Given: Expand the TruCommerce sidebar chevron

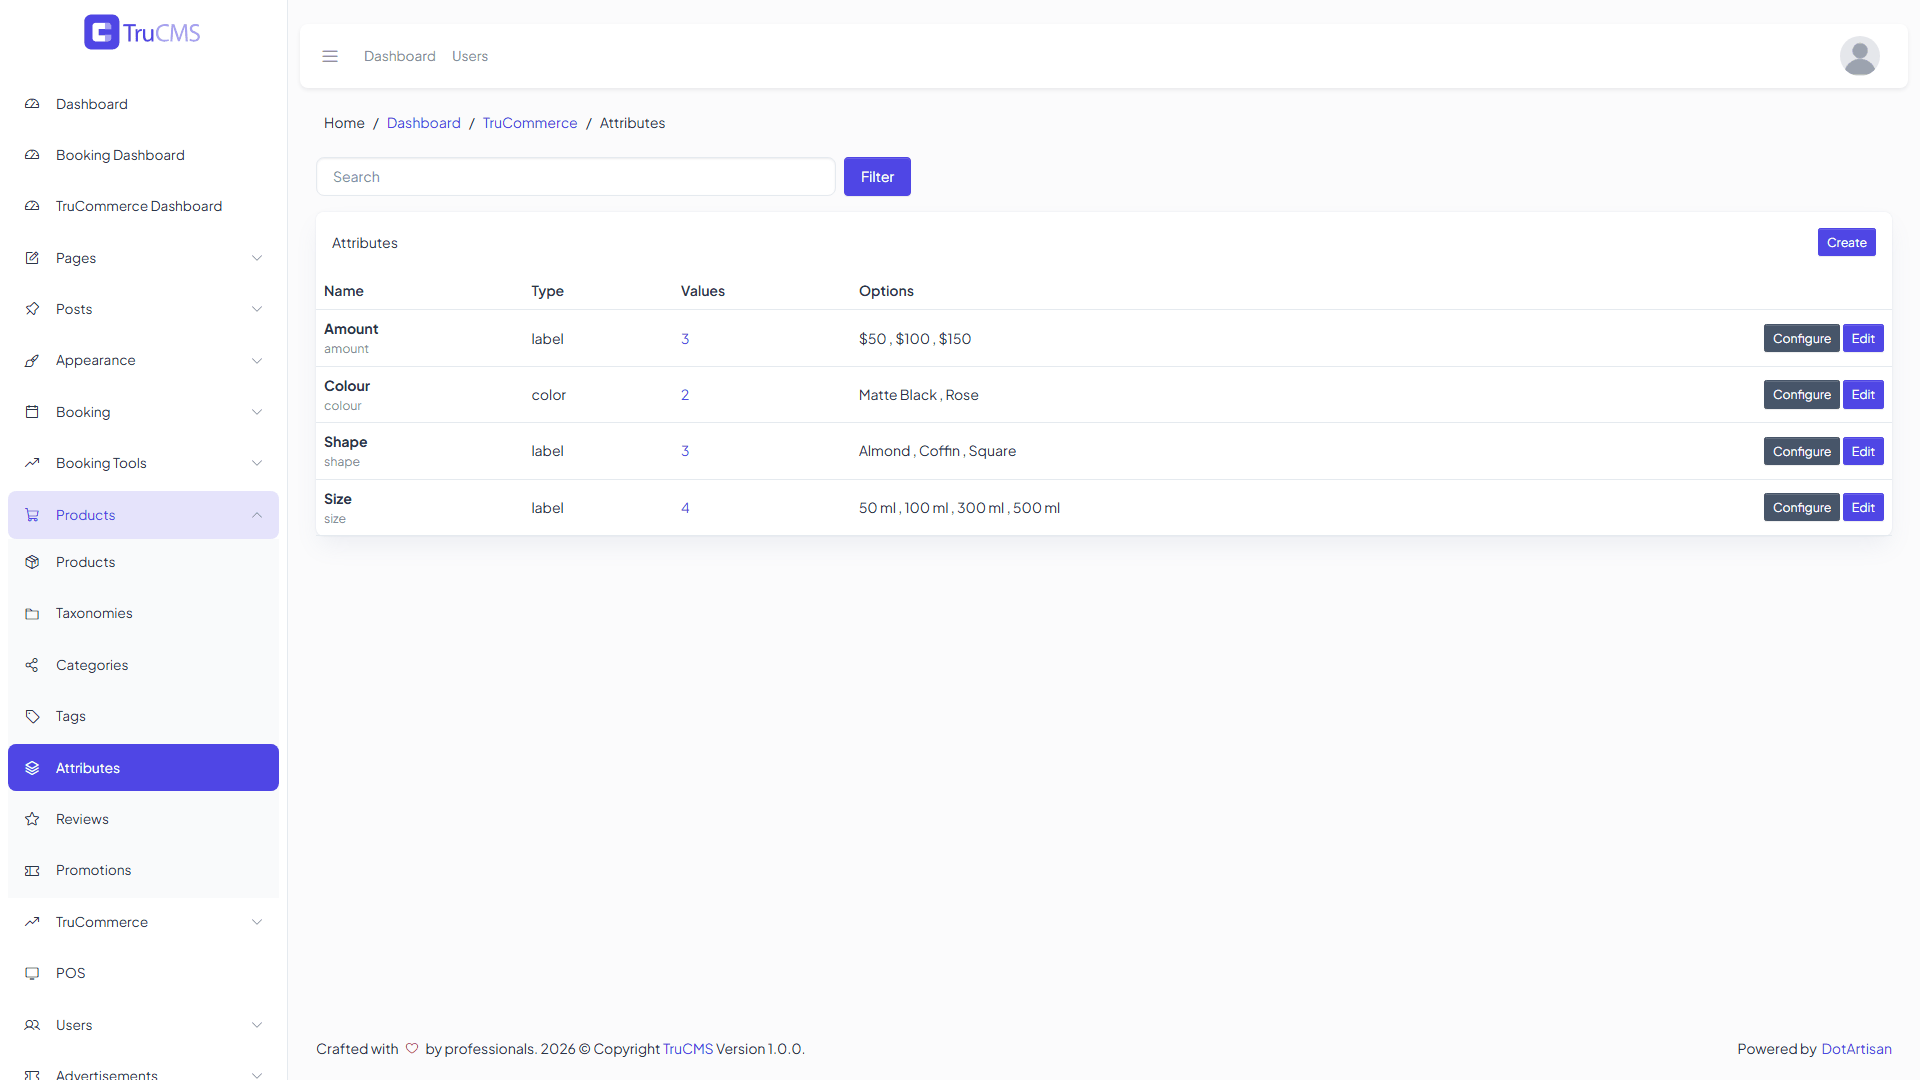Looking at the screenshot, I should (257, 922).
